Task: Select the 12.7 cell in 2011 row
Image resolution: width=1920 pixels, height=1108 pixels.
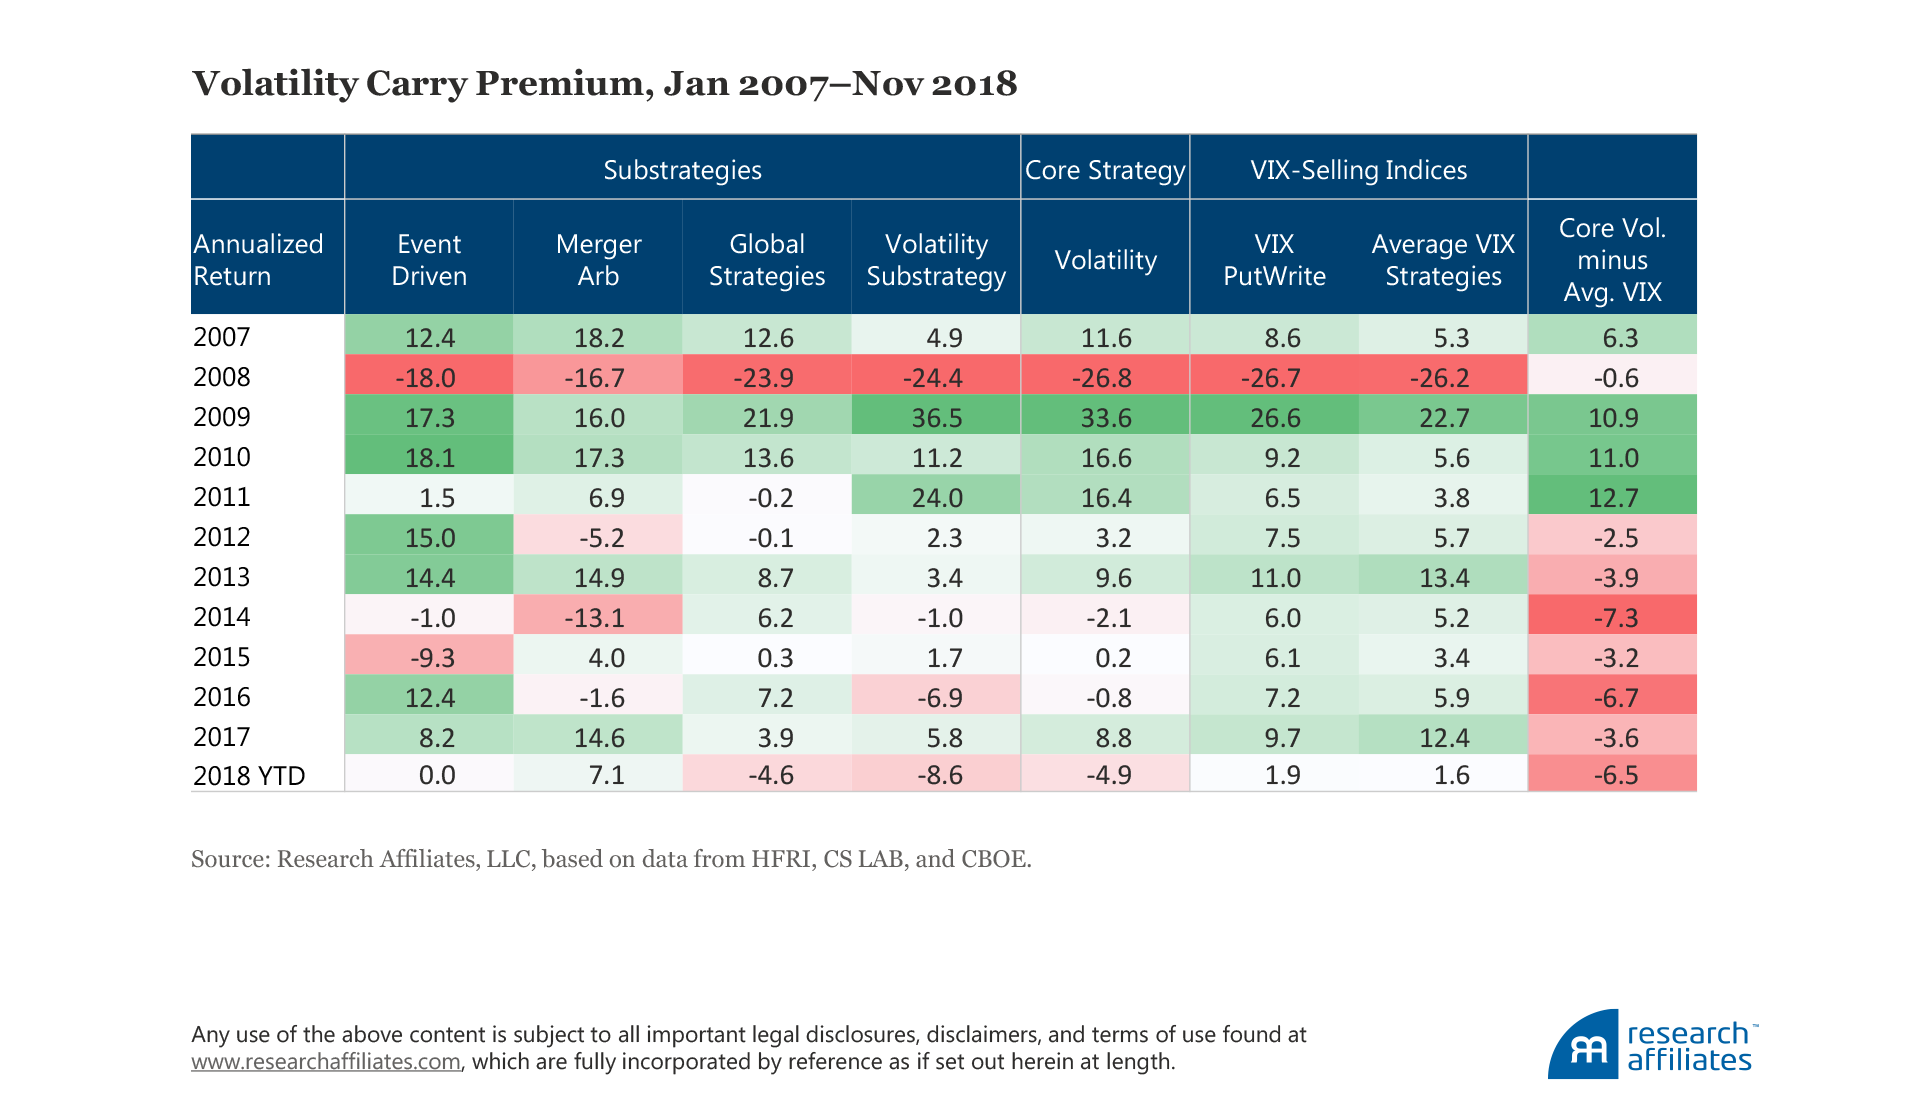Action: coord(1612,497)
